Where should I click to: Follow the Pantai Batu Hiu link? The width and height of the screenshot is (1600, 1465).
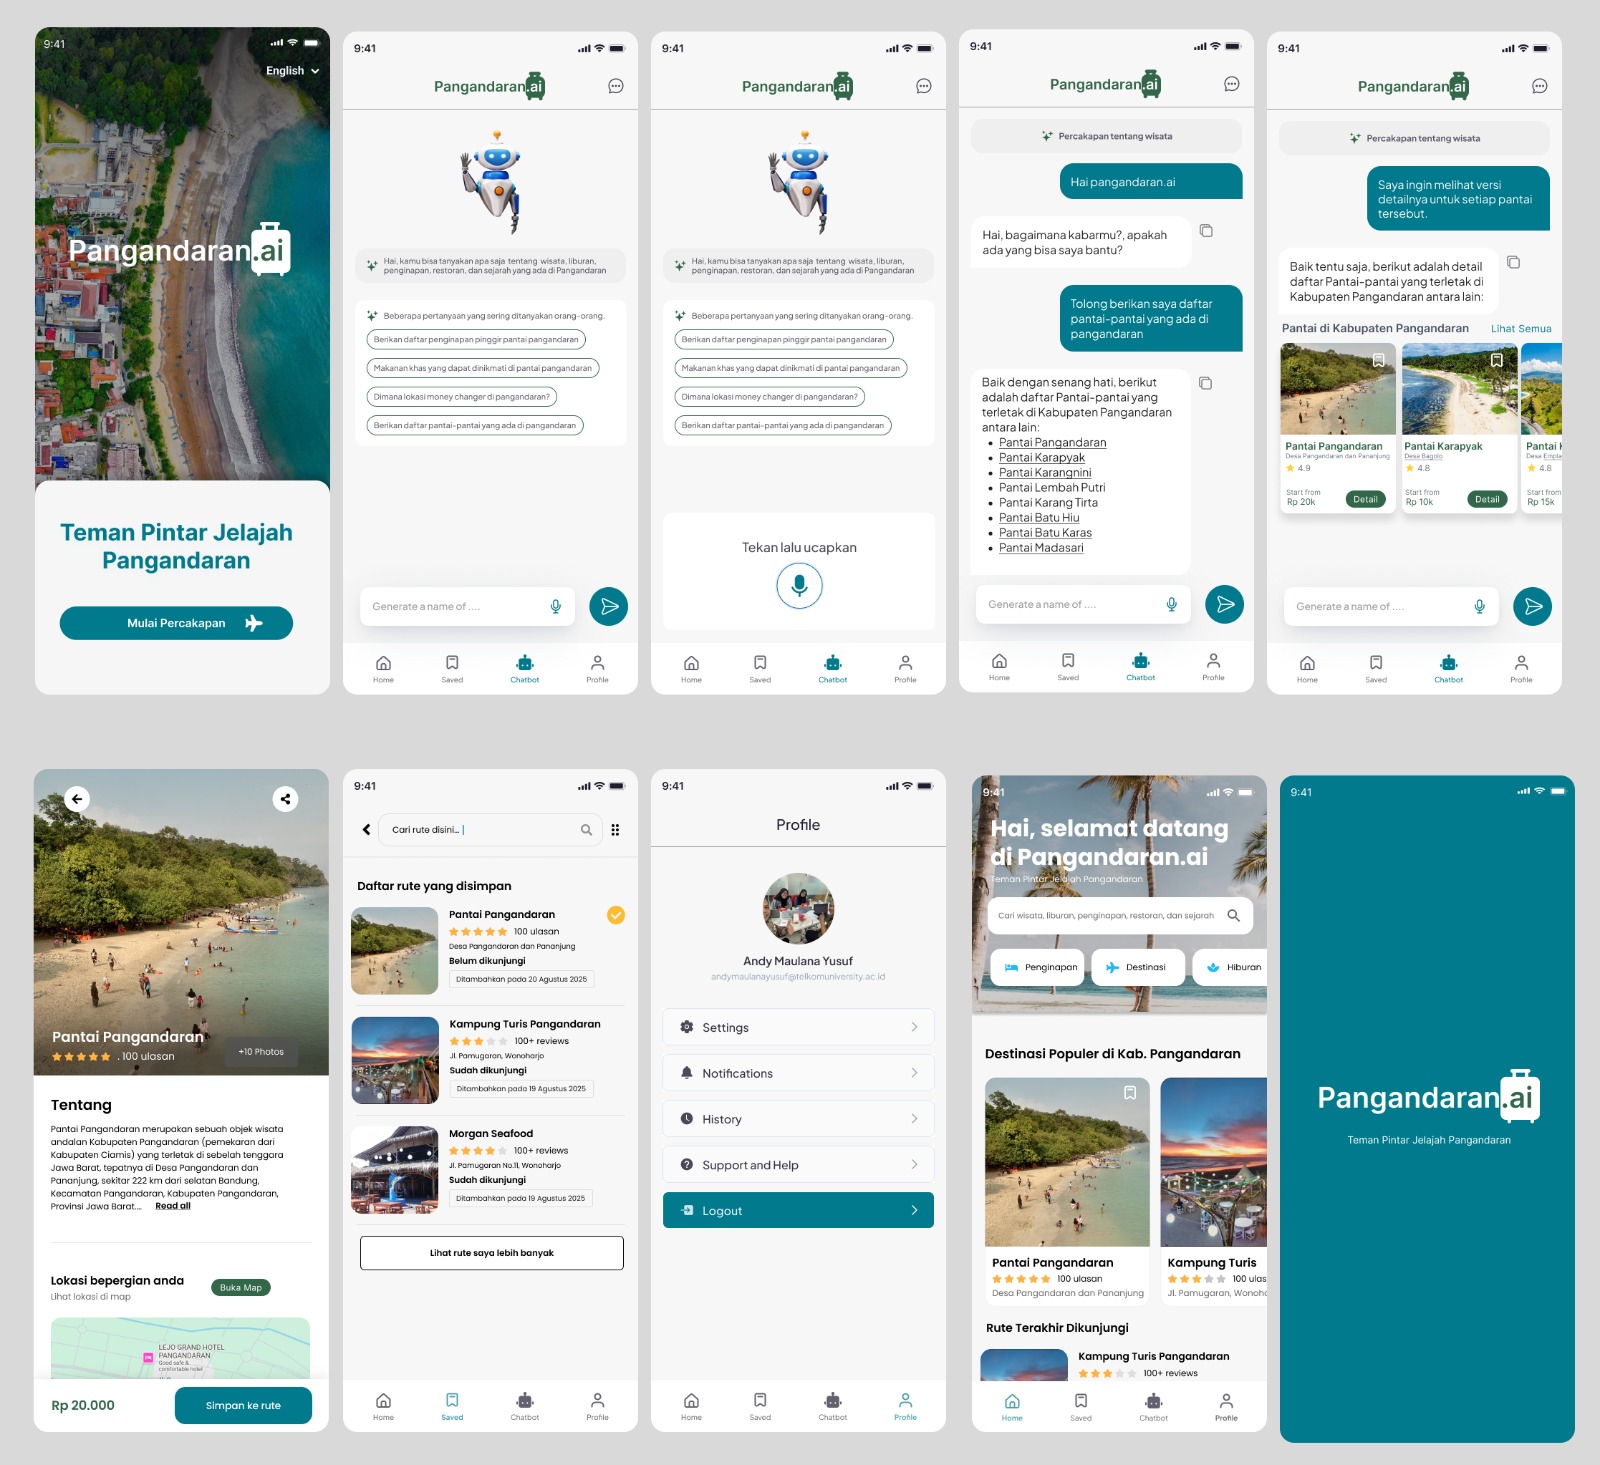[x=1039, y=518]
